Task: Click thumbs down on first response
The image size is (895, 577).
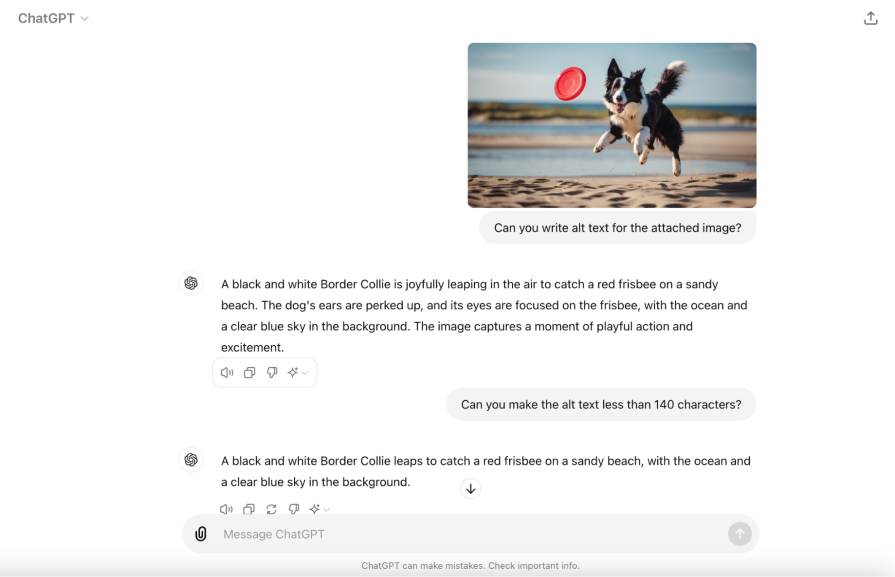Action: [x=272, y=373]
